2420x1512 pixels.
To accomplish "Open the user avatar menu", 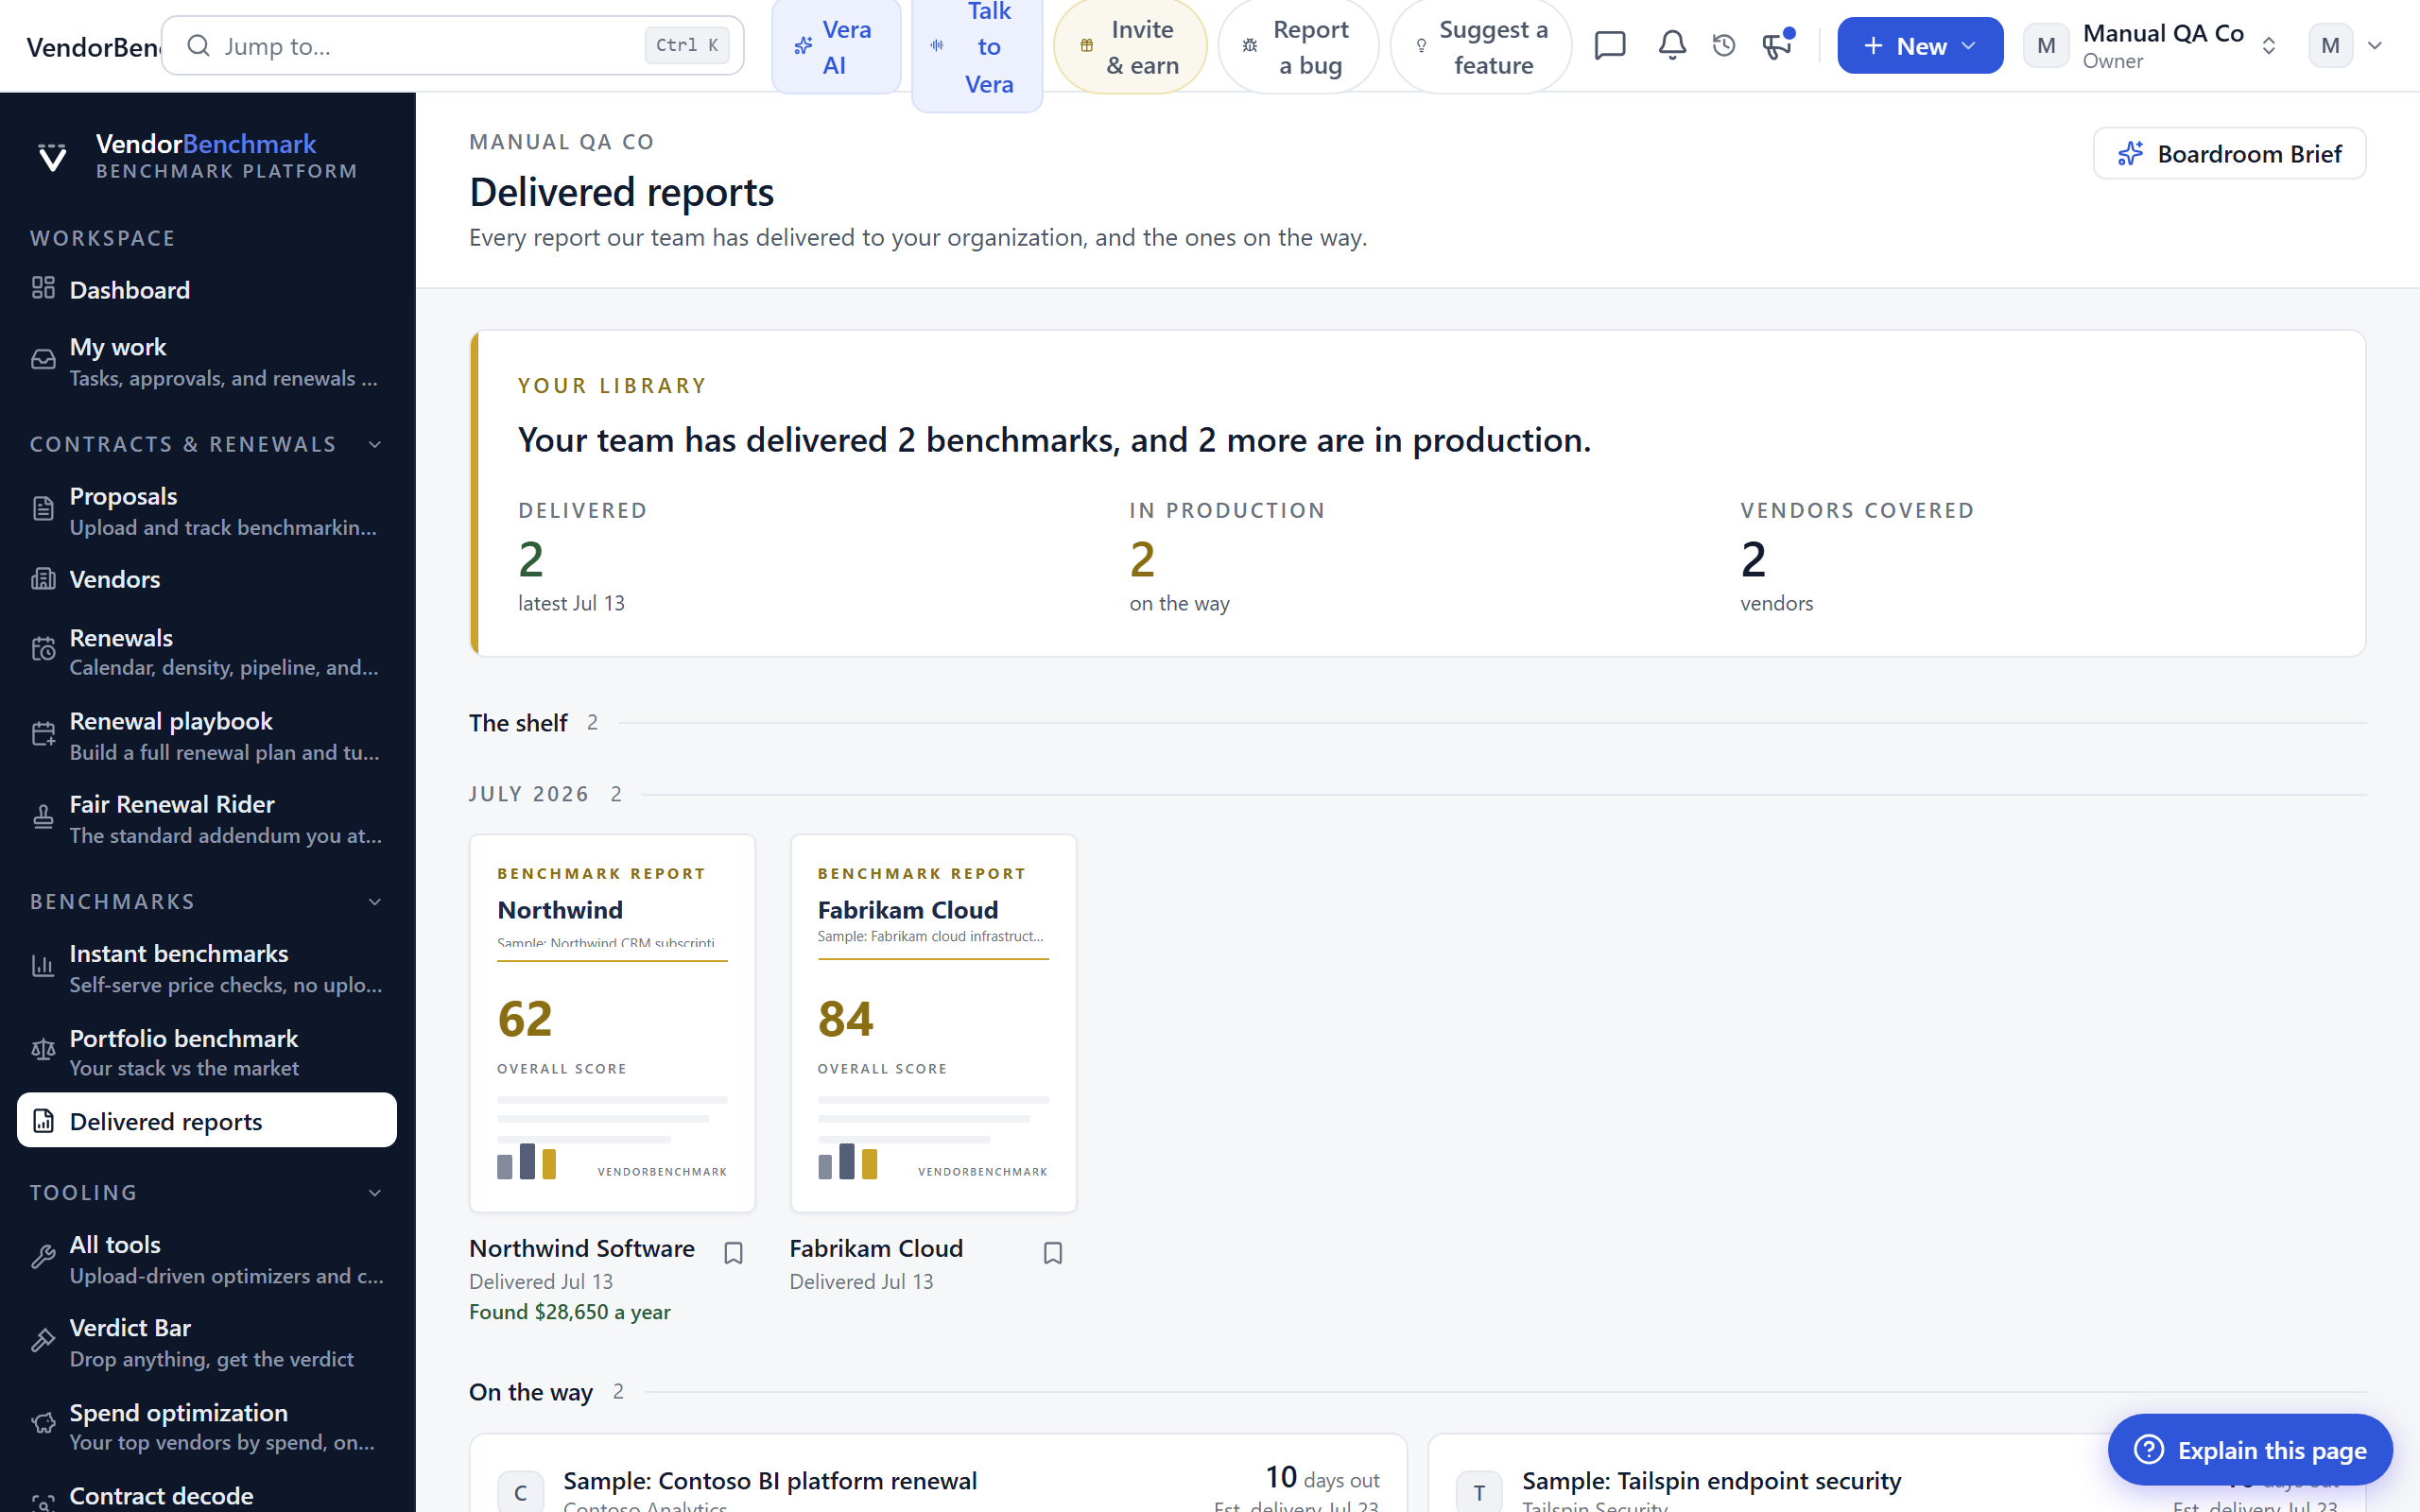I will coord(2346,46).
